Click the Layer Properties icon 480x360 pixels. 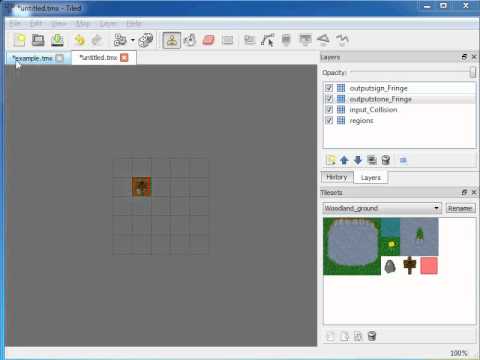point(403,160)
